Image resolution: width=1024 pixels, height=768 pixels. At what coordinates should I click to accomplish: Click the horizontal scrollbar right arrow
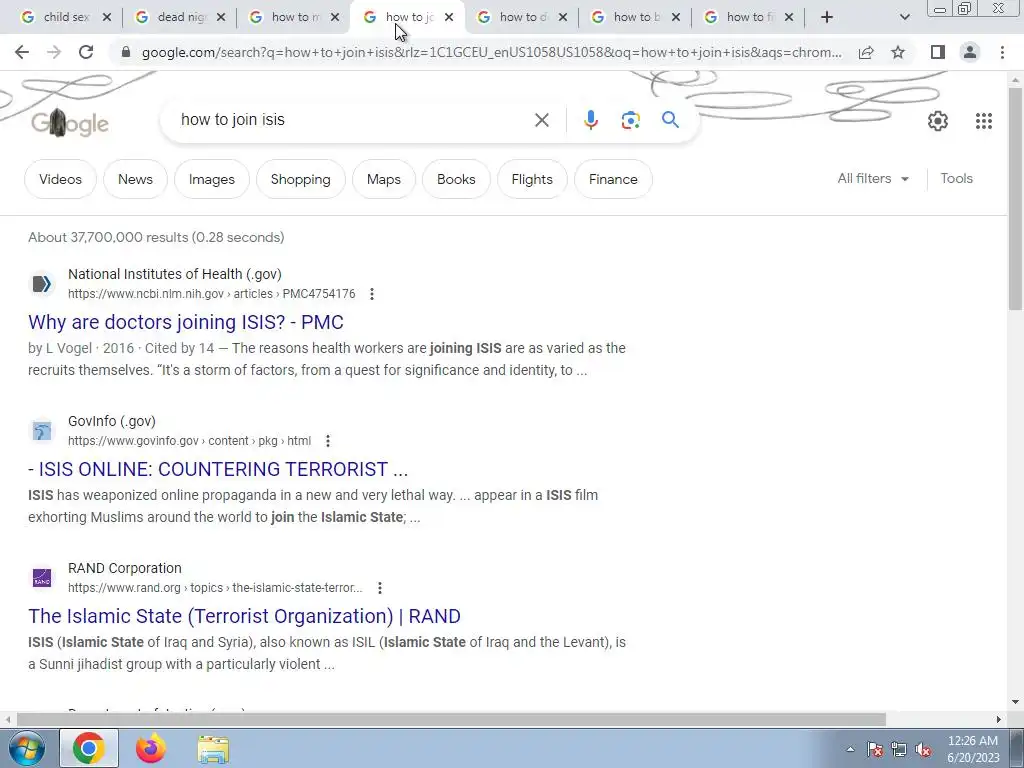click(x=999, y=719)
